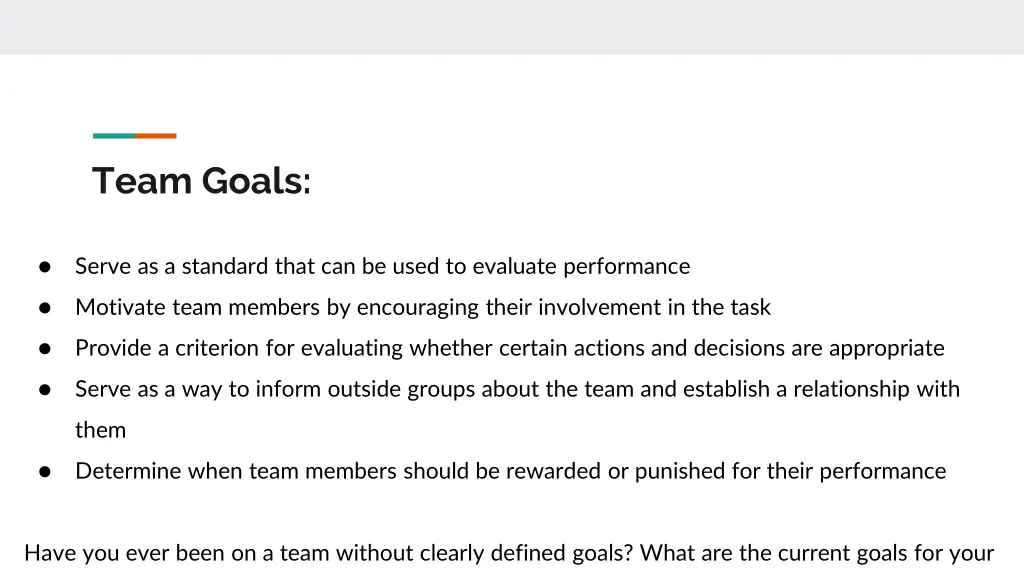Click the word "appropriate" in third bullet
The image size is (1024, 576).
pyautogui.click(x=887, y=349)
